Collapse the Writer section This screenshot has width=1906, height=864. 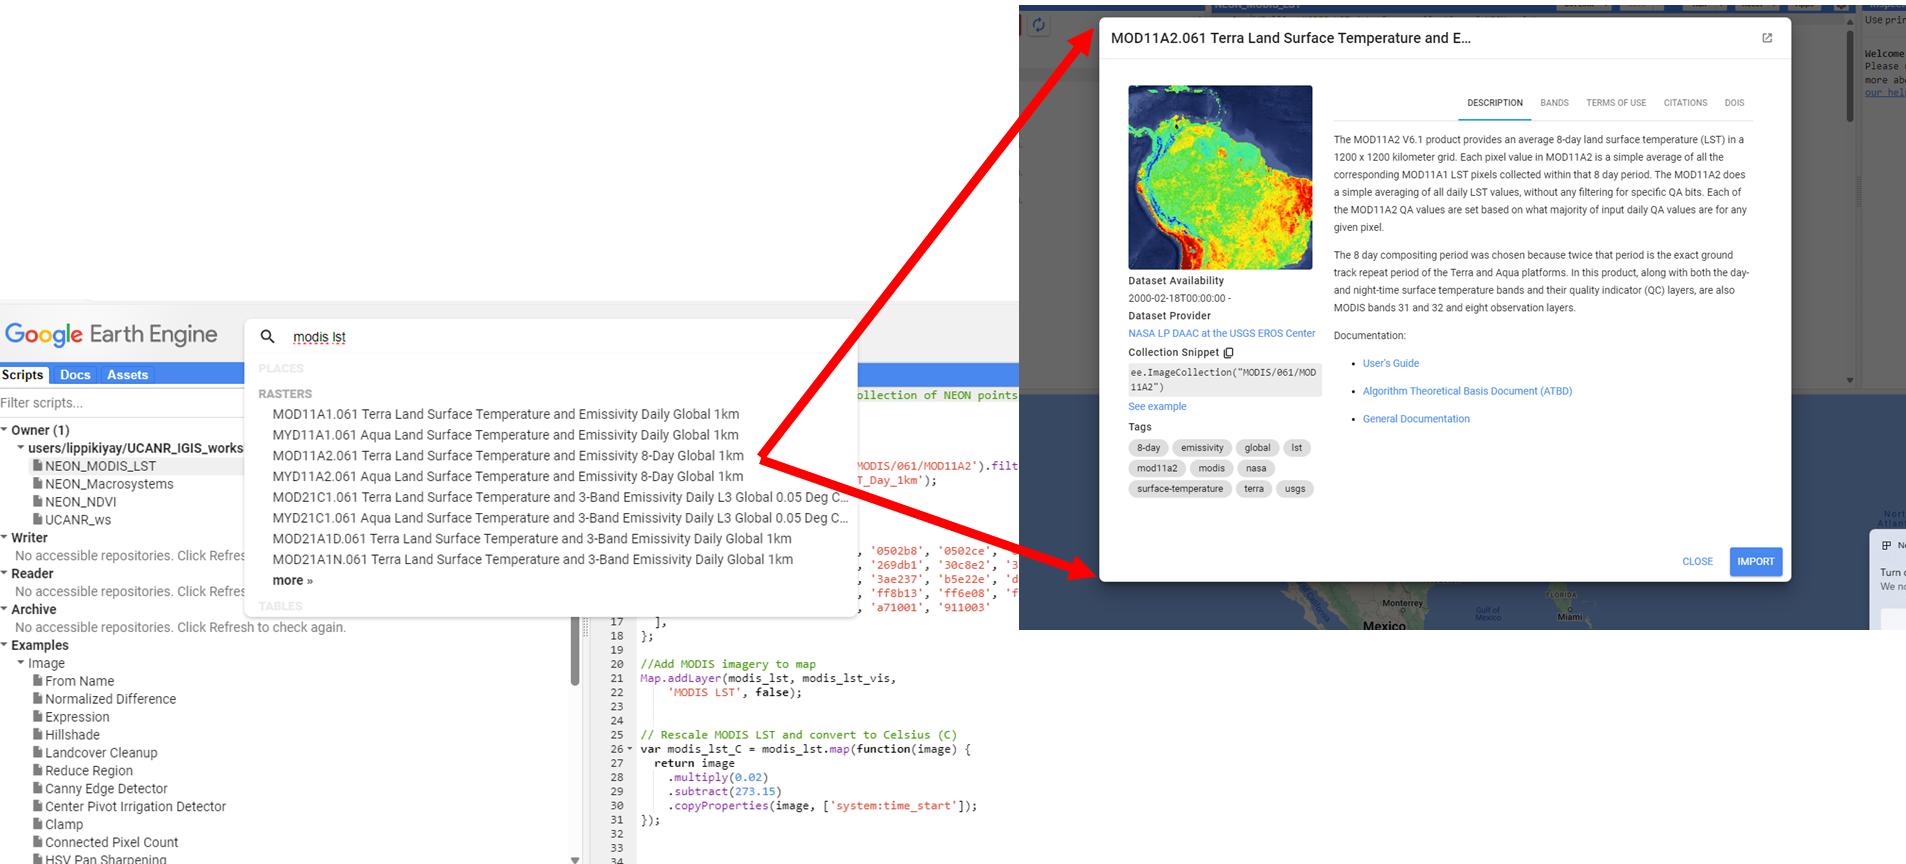tap(5, 538)
